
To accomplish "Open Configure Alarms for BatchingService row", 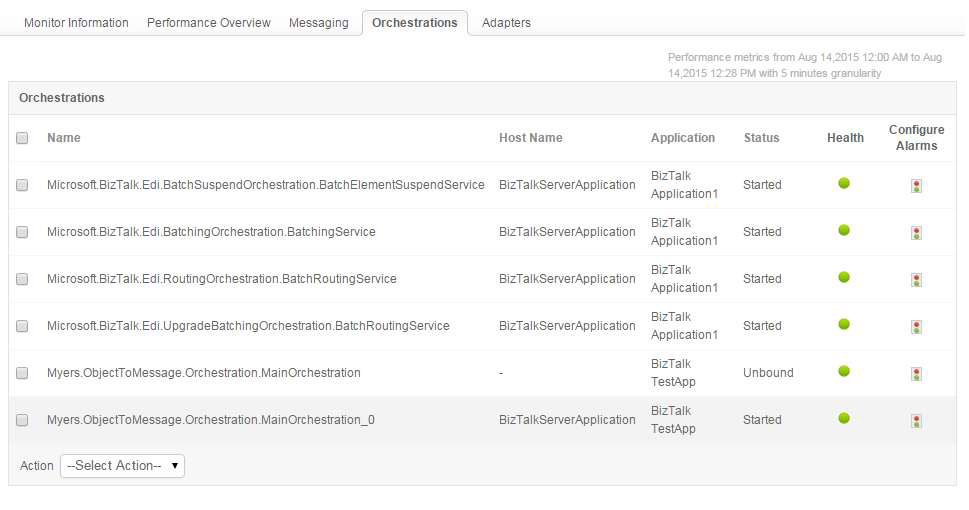I will pos(916,233).
